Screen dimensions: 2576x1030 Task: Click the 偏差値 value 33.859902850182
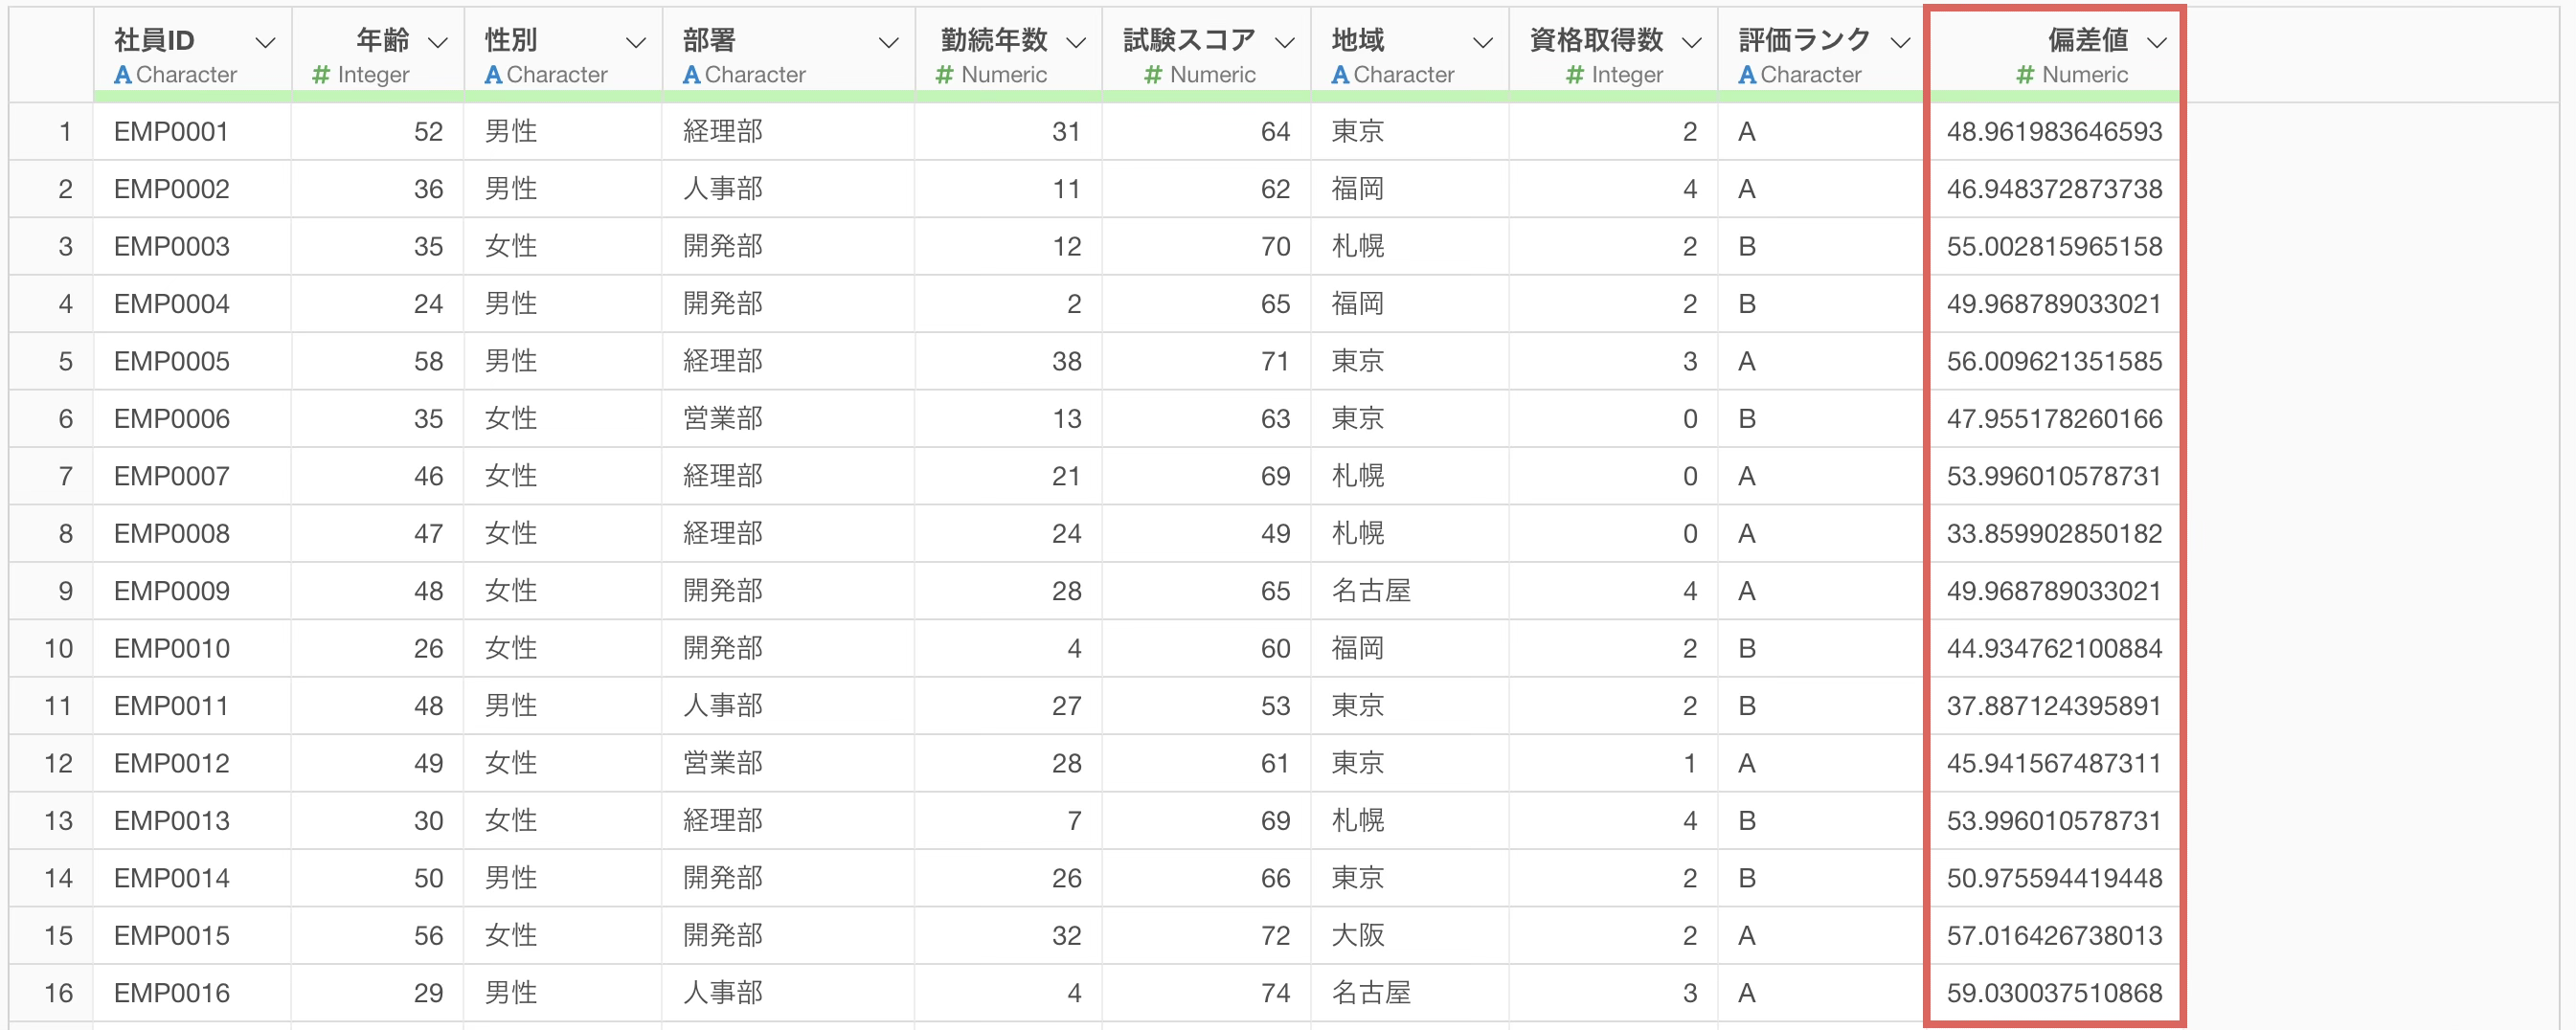2054,534
